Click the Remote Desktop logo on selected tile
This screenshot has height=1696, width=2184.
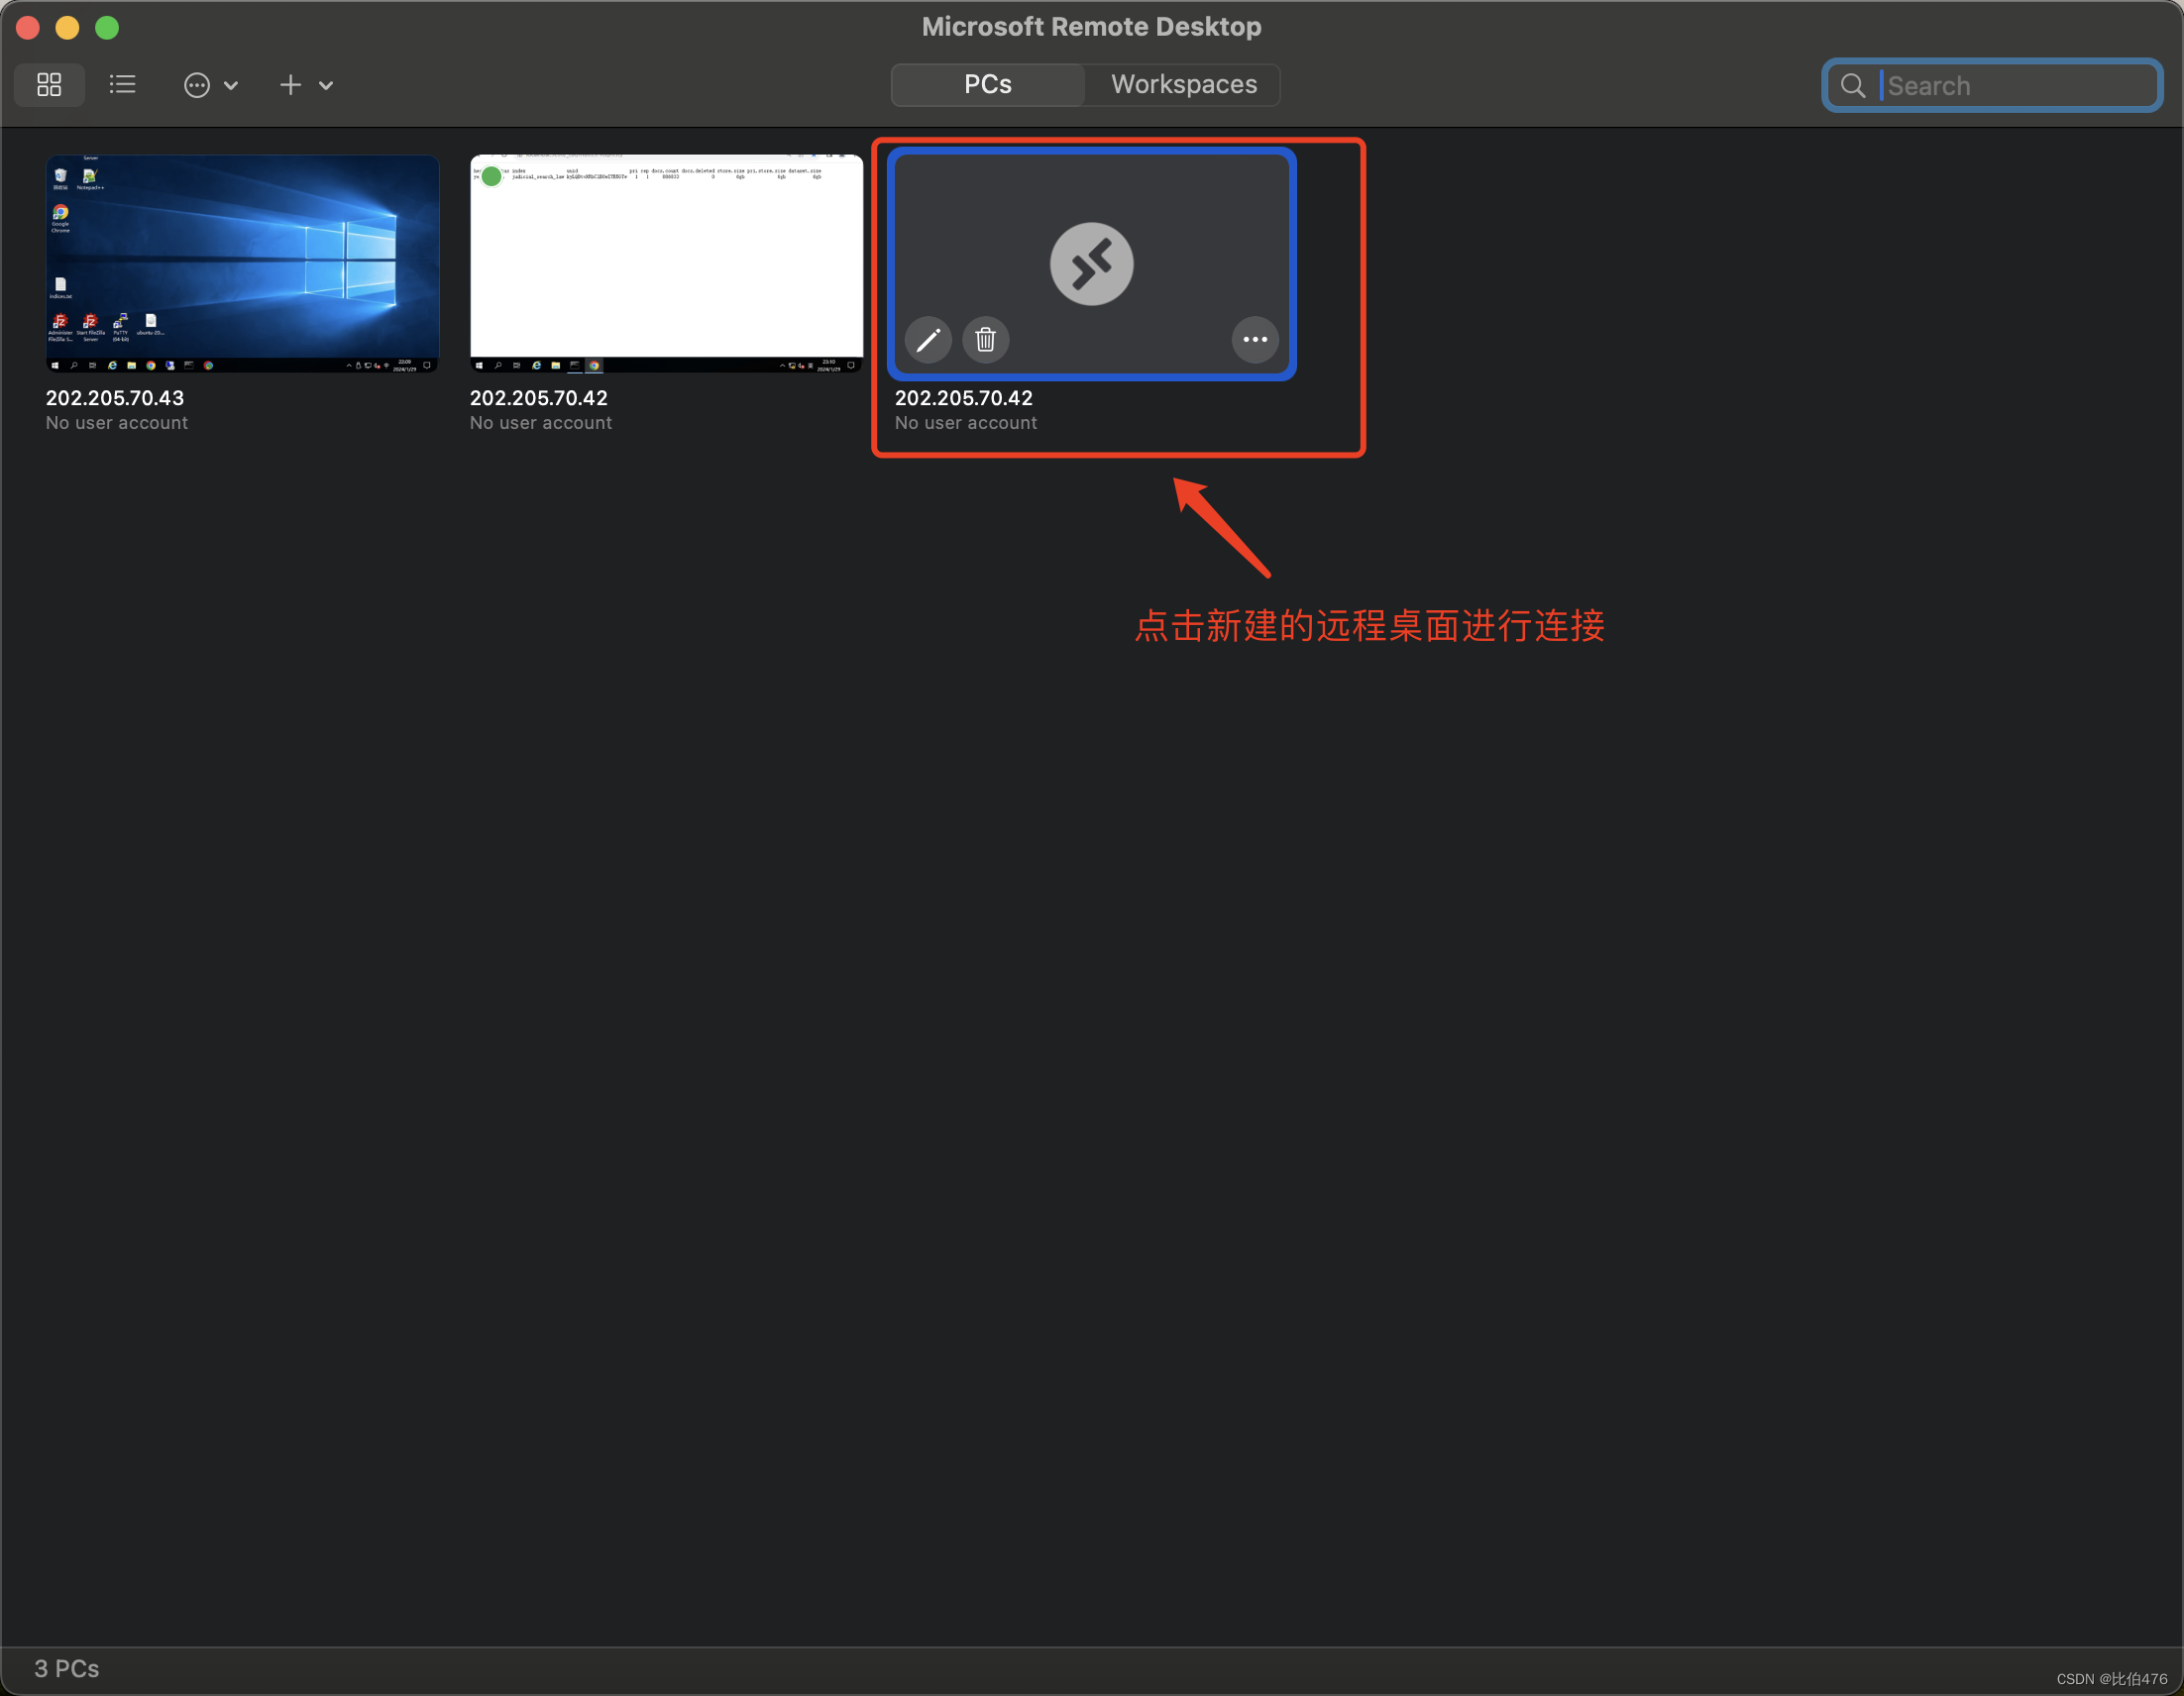1091,264
